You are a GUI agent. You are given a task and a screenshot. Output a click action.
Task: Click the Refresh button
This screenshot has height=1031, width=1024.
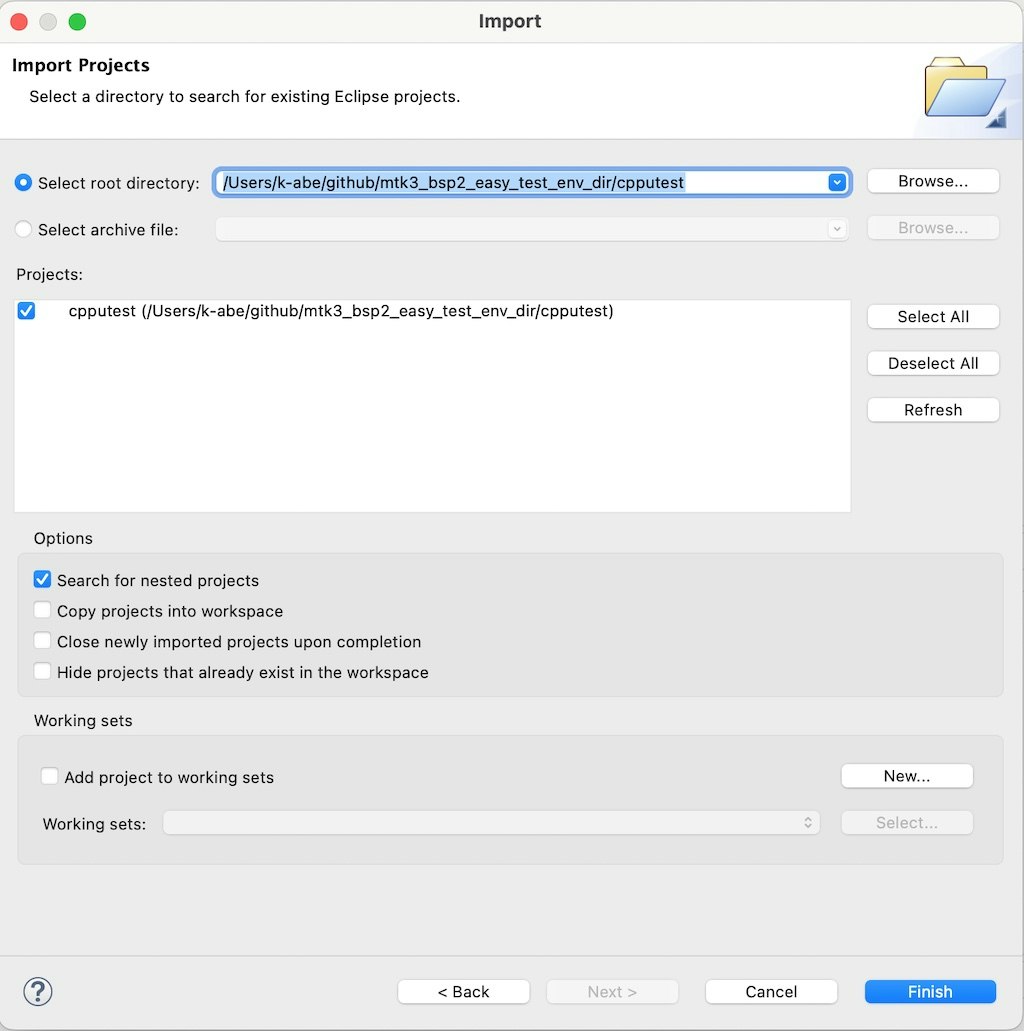pyautogui.click(x=932, y=409)
